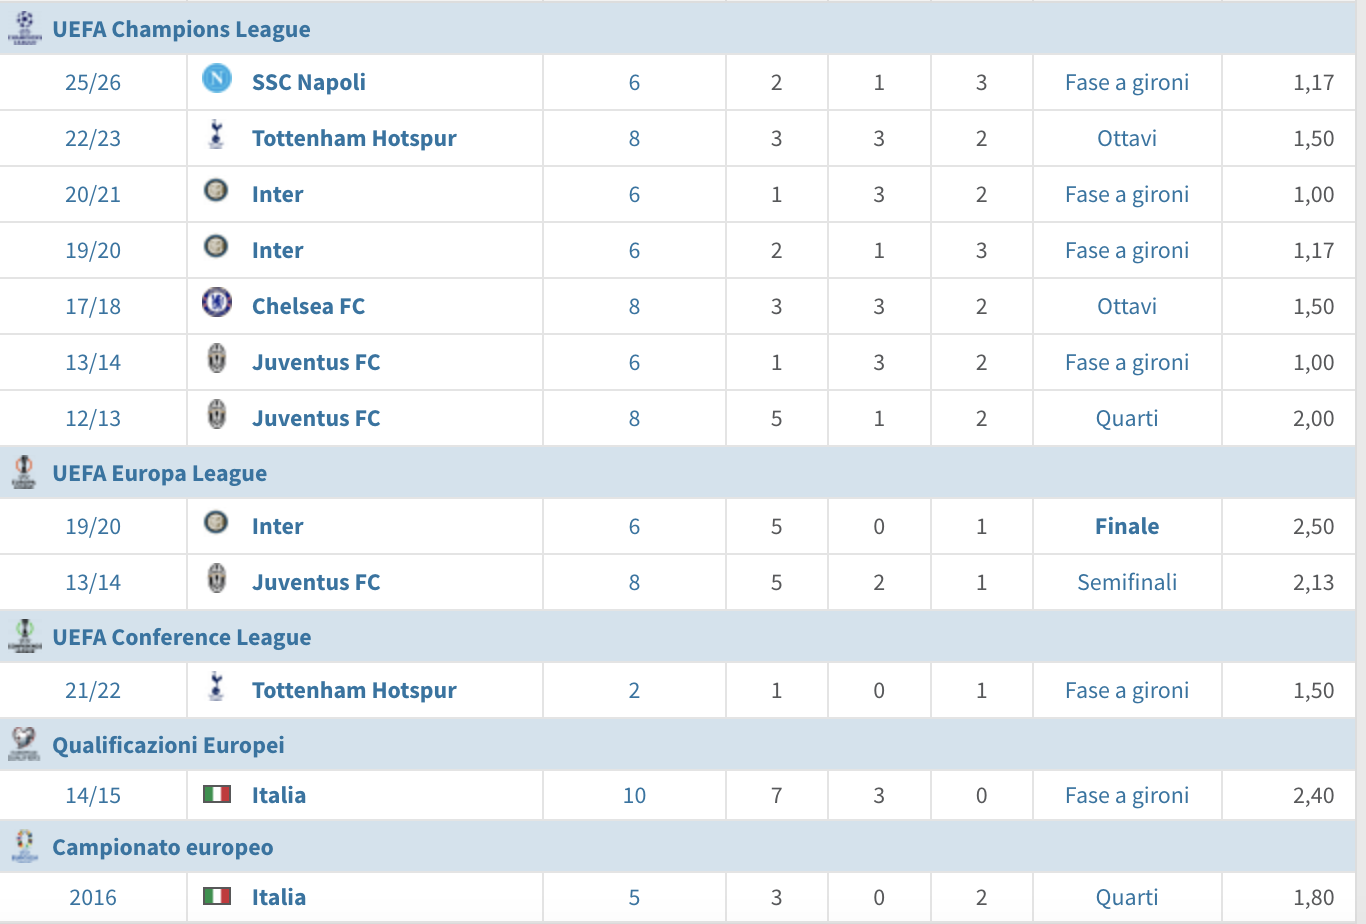Click the Chelsea FC club crest
1366x924 pixels.
(x=217, y=303)
